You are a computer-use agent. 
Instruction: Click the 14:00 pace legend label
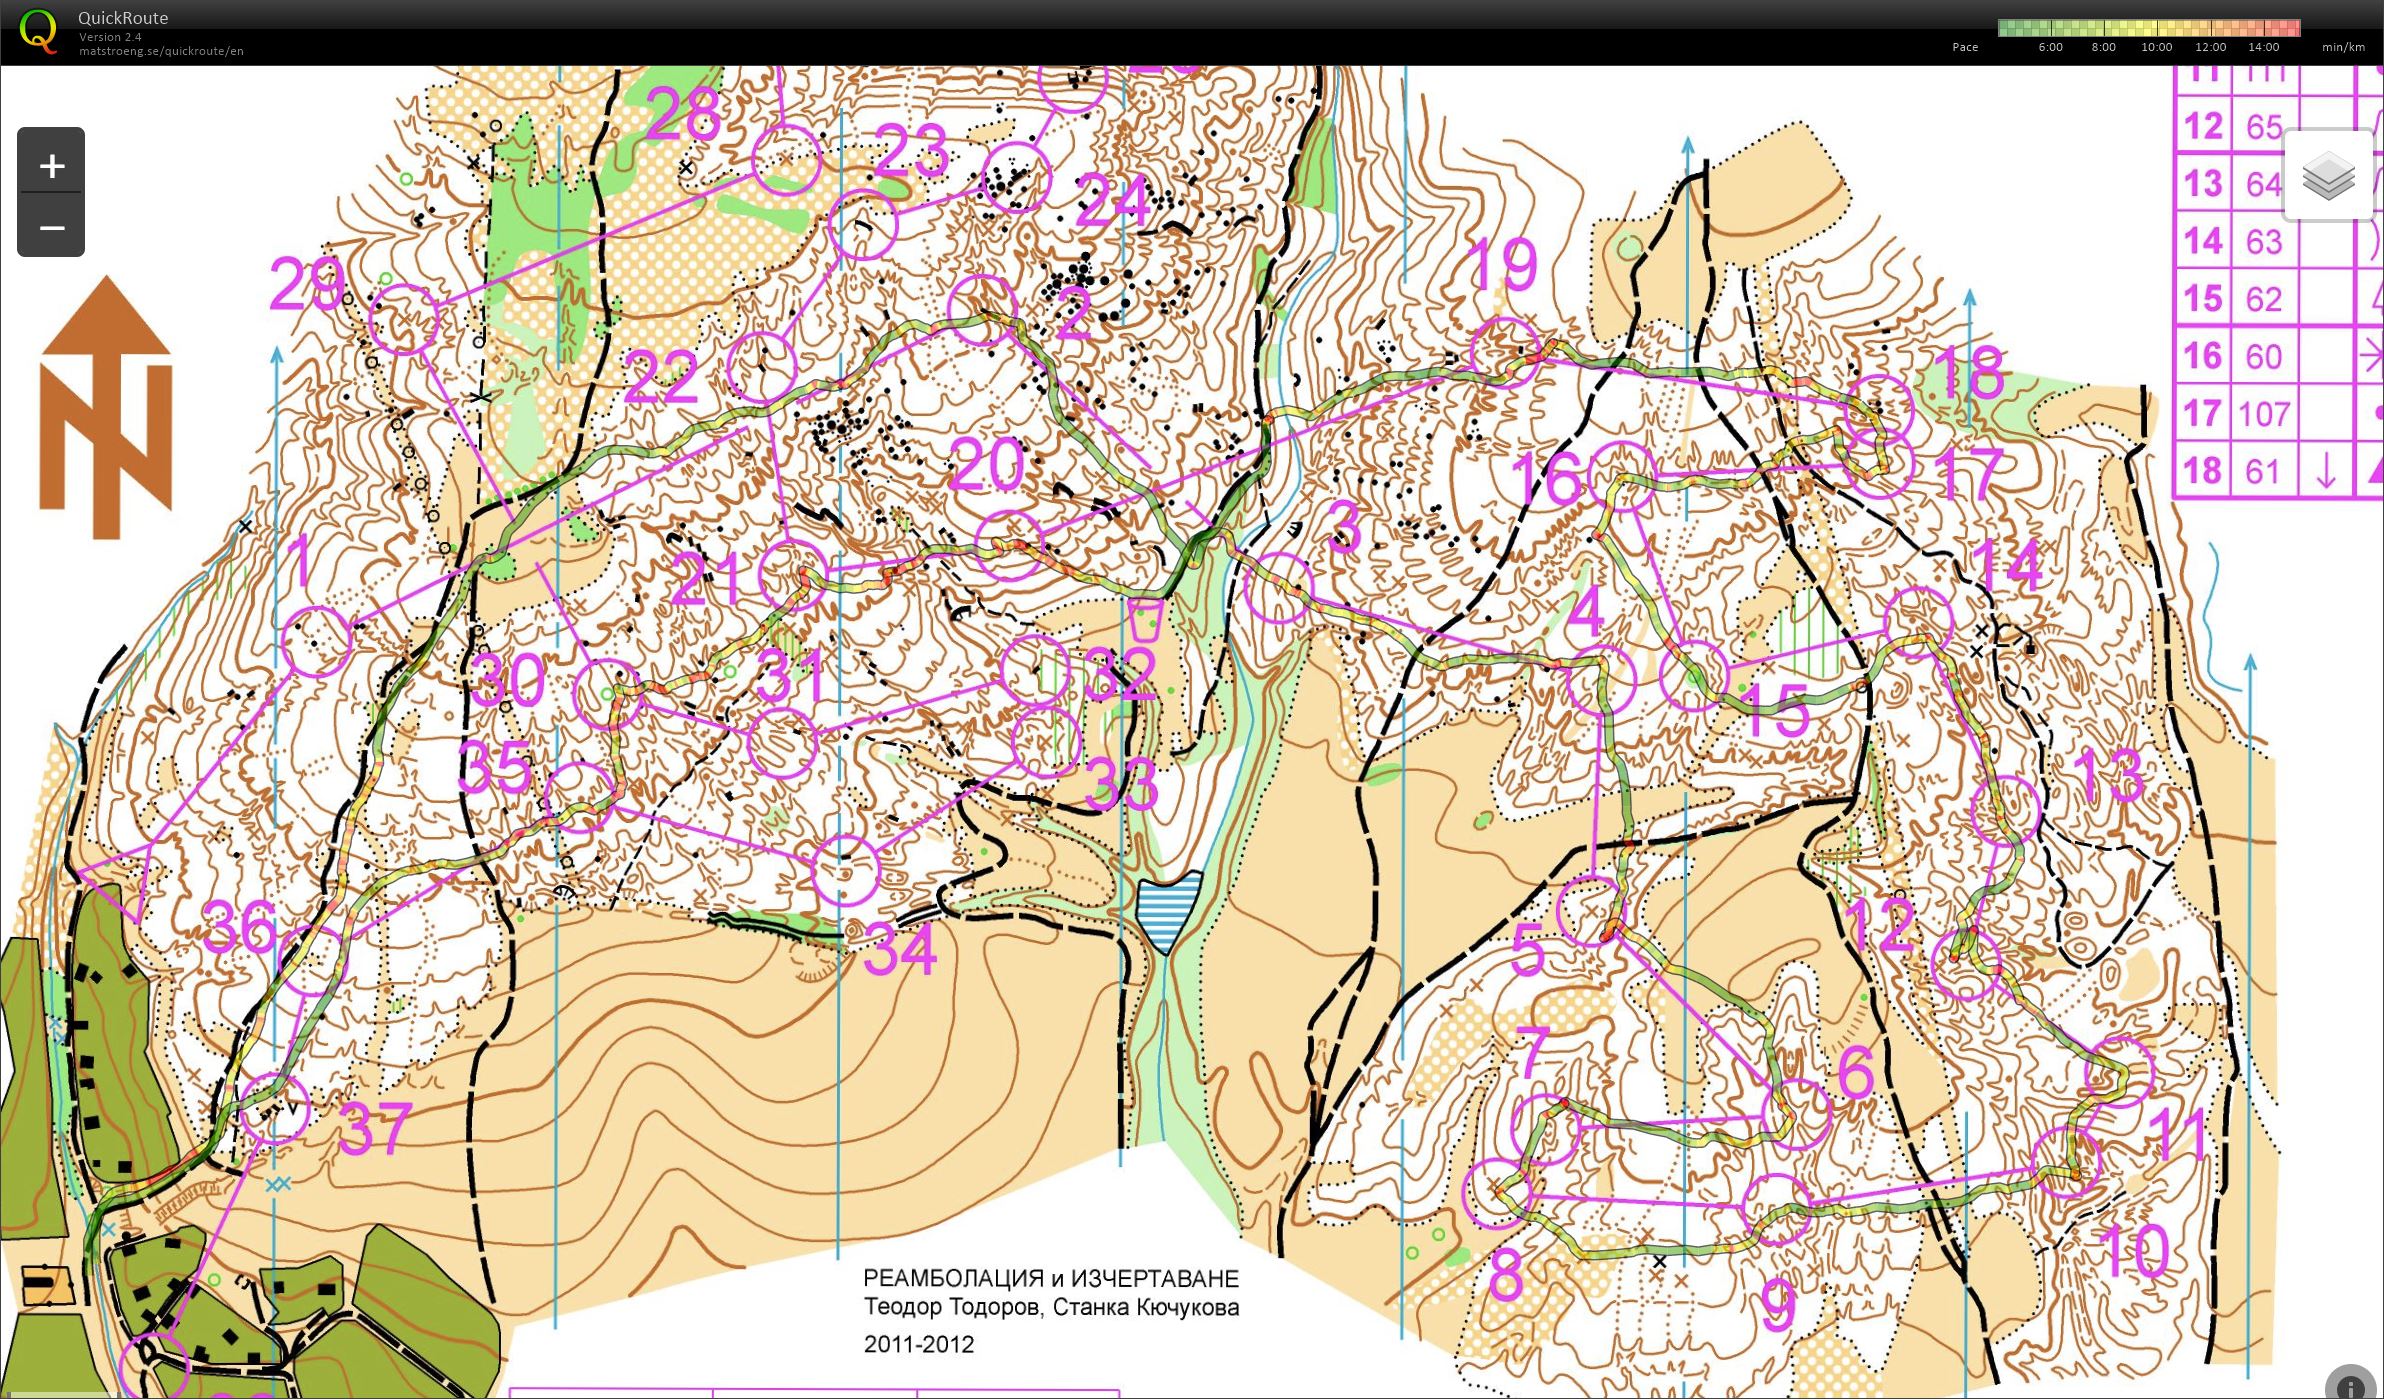tap(2263, 47)
